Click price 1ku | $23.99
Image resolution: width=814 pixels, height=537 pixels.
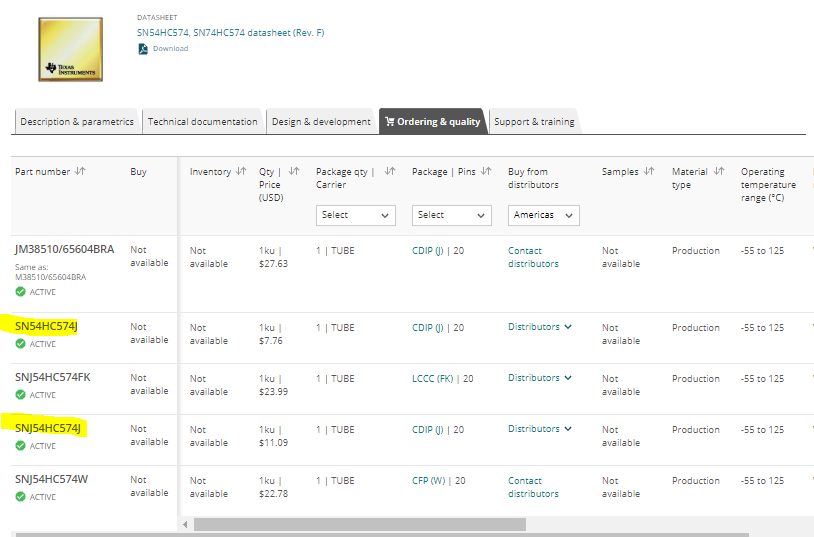click(x=273, y=385)
